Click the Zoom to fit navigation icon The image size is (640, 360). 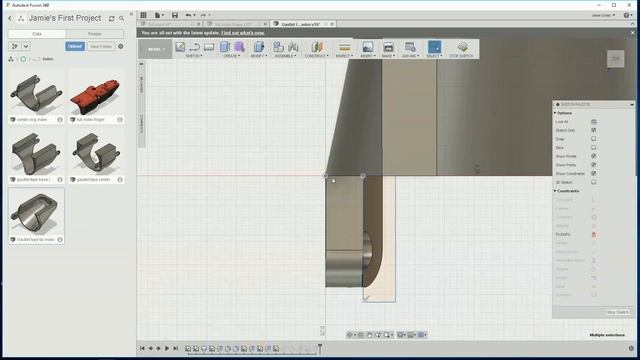tap(387, 335)
